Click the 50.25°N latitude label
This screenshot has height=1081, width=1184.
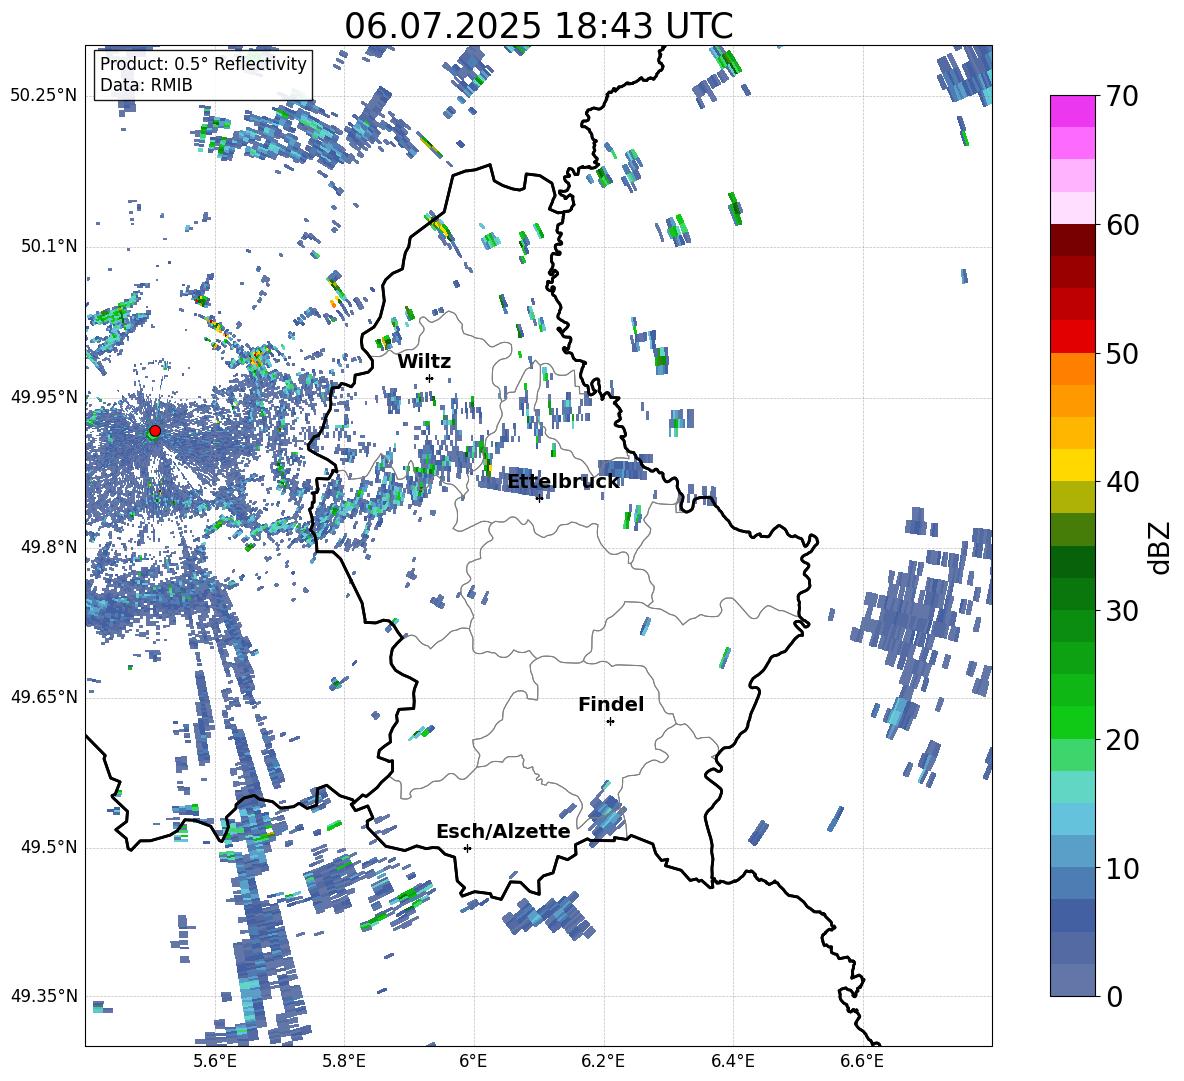coord(44,96)
